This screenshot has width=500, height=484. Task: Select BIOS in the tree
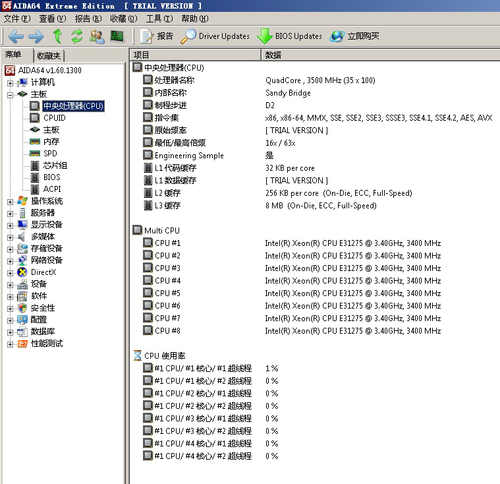[x=52, y=177]
